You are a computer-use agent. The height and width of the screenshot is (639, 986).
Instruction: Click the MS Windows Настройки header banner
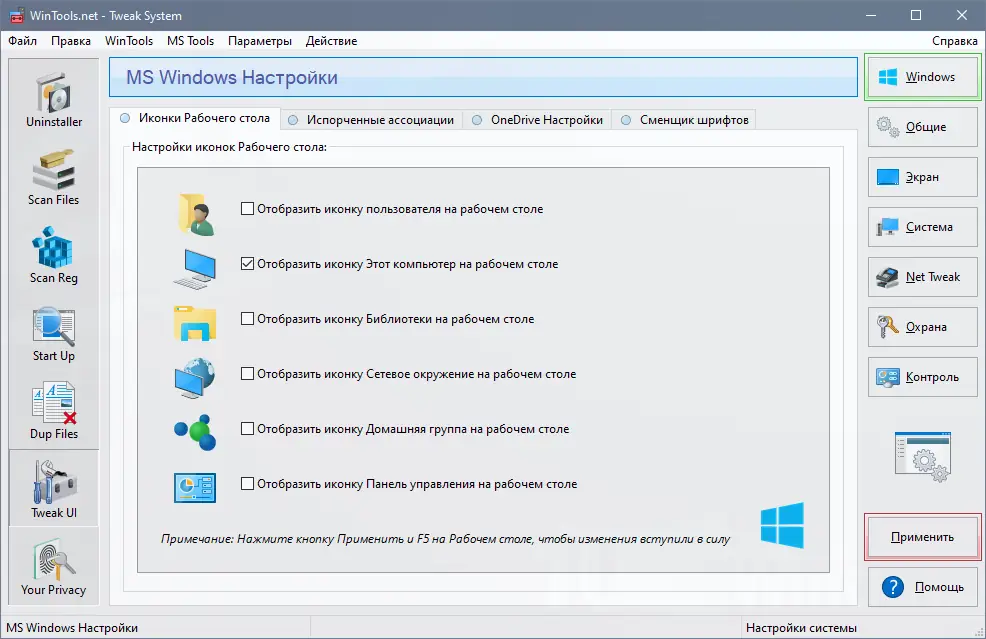point(483,77)
